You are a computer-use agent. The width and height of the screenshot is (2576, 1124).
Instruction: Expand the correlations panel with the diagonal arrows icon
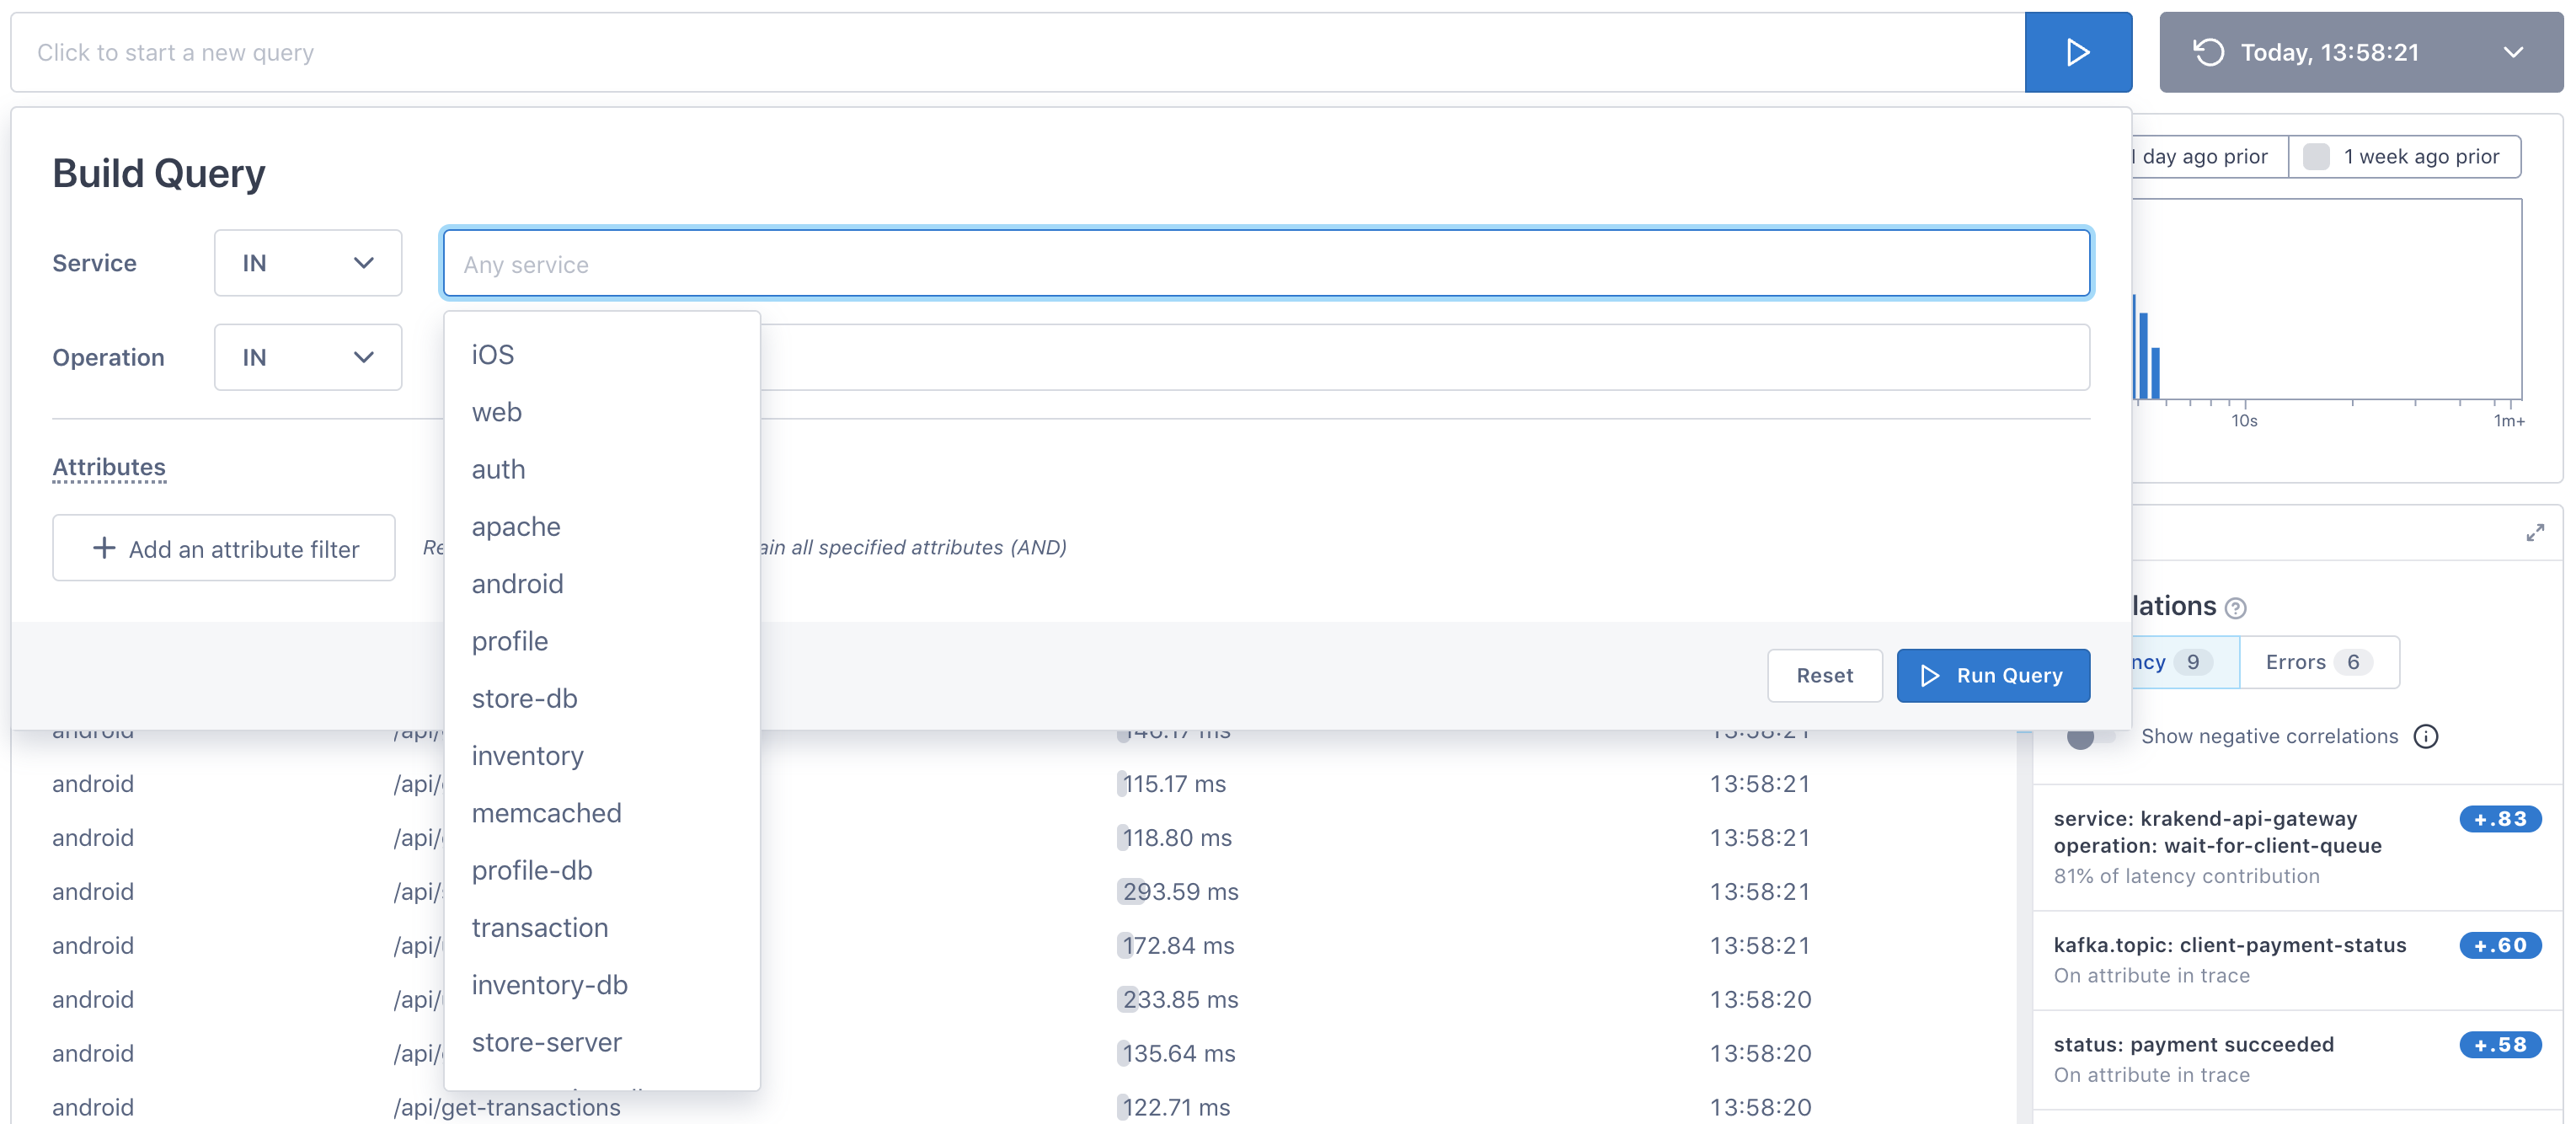pos(2536,532)
